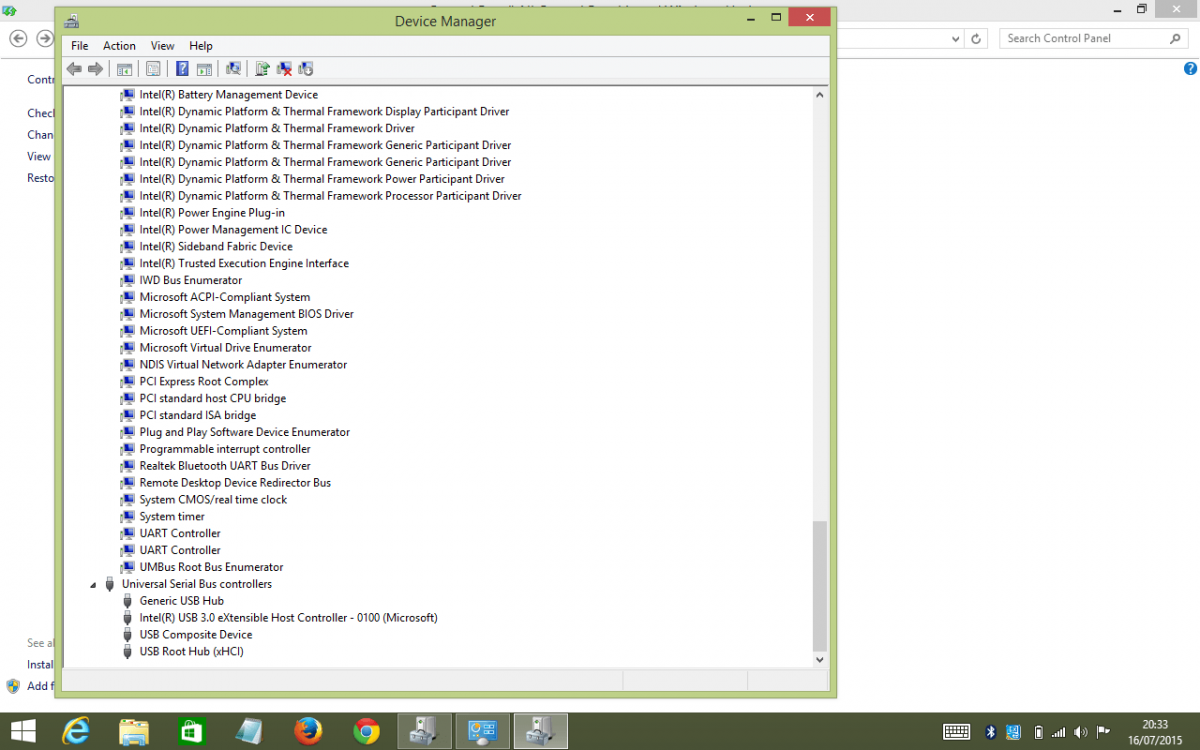Scan for hardware changes via toolbar icon
Screen dimensions: 1200x750
coord(233,69)
